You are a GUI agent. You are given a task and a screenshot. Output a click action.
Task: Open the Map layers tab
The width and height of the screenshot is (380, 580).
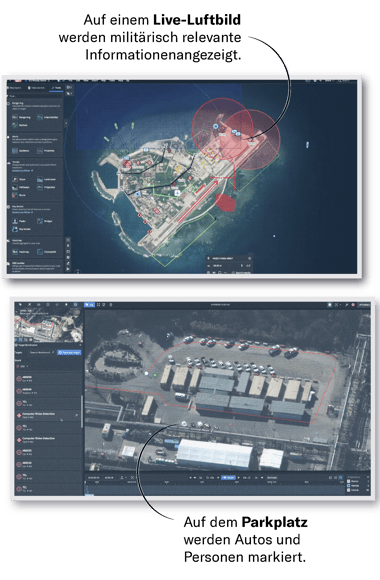[x=15, y=88]
